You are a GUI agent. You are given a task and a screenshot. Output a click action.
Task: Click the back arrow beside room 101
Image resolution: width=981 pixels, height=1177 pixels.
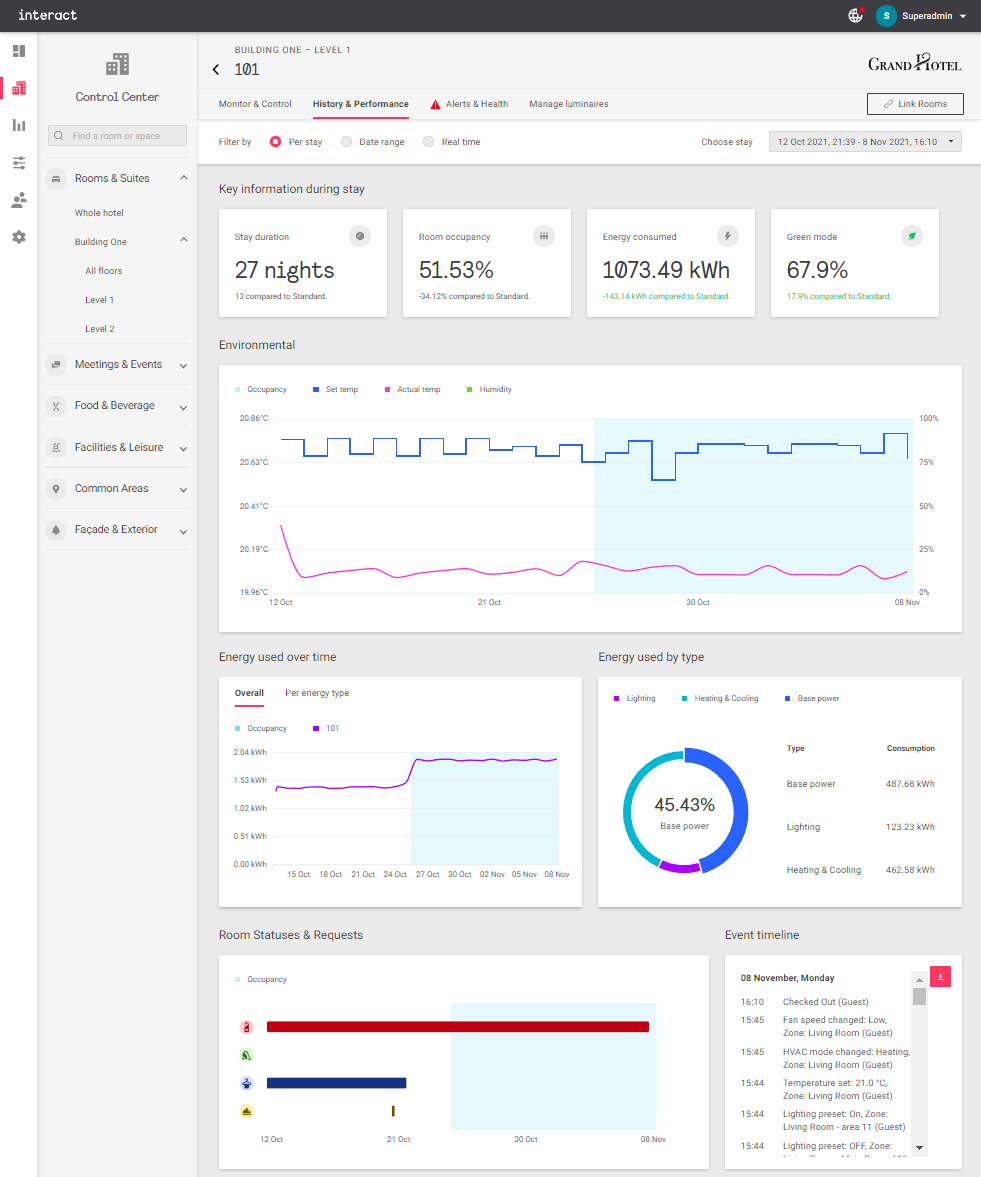pos(216,70)
